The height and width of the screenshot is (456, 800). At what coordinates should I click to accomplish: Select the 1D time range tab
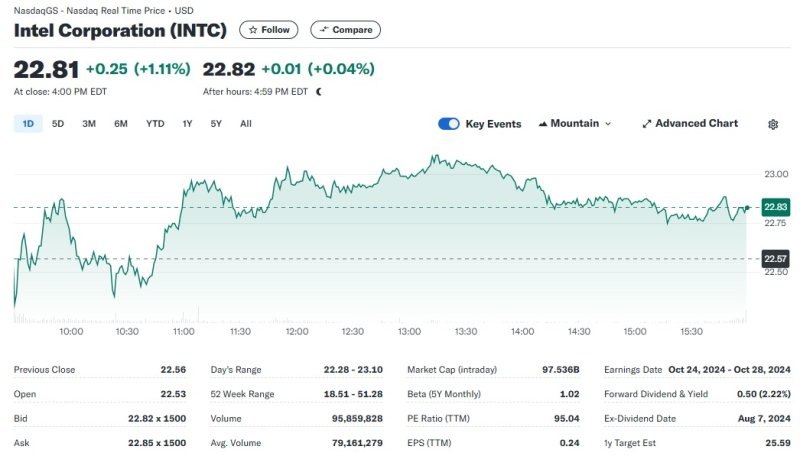28,124
